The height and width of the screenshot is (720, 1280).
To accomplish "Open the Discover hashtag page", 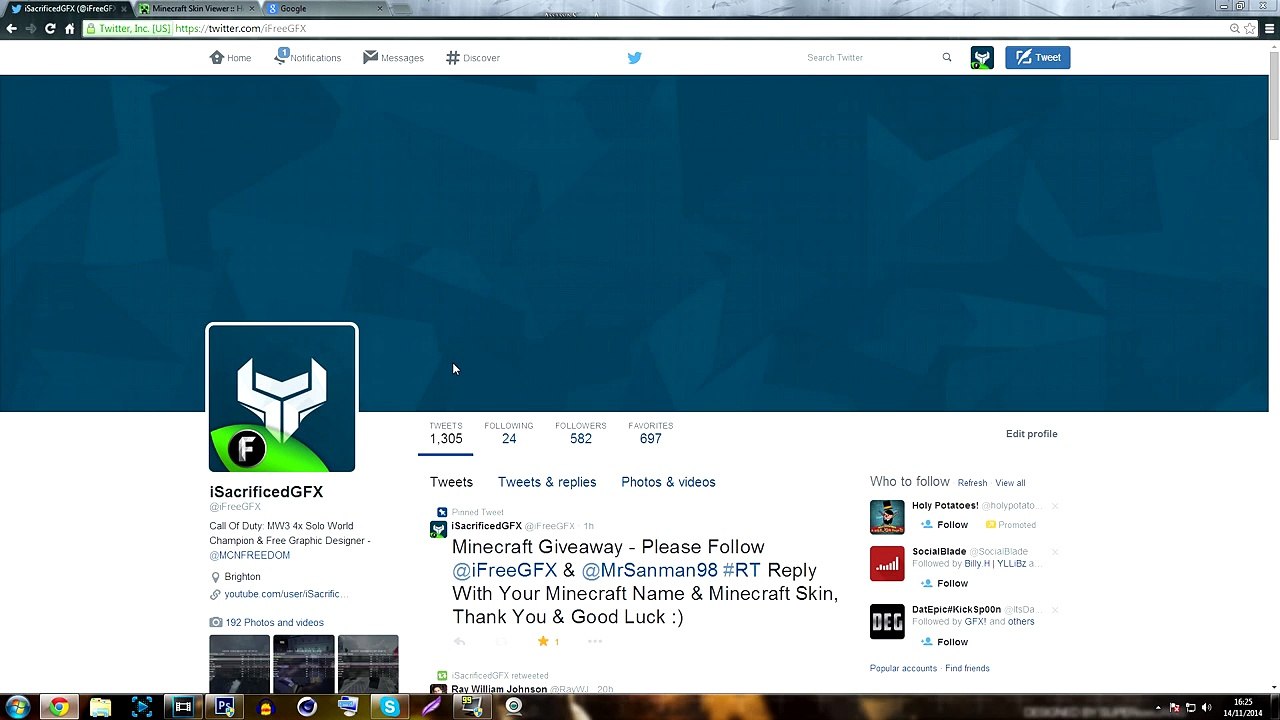I will [473, 58].
